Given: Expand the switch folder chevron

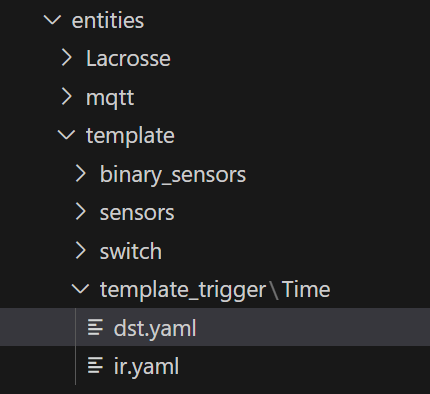Looking at the screenshot, I should point(81,250).
